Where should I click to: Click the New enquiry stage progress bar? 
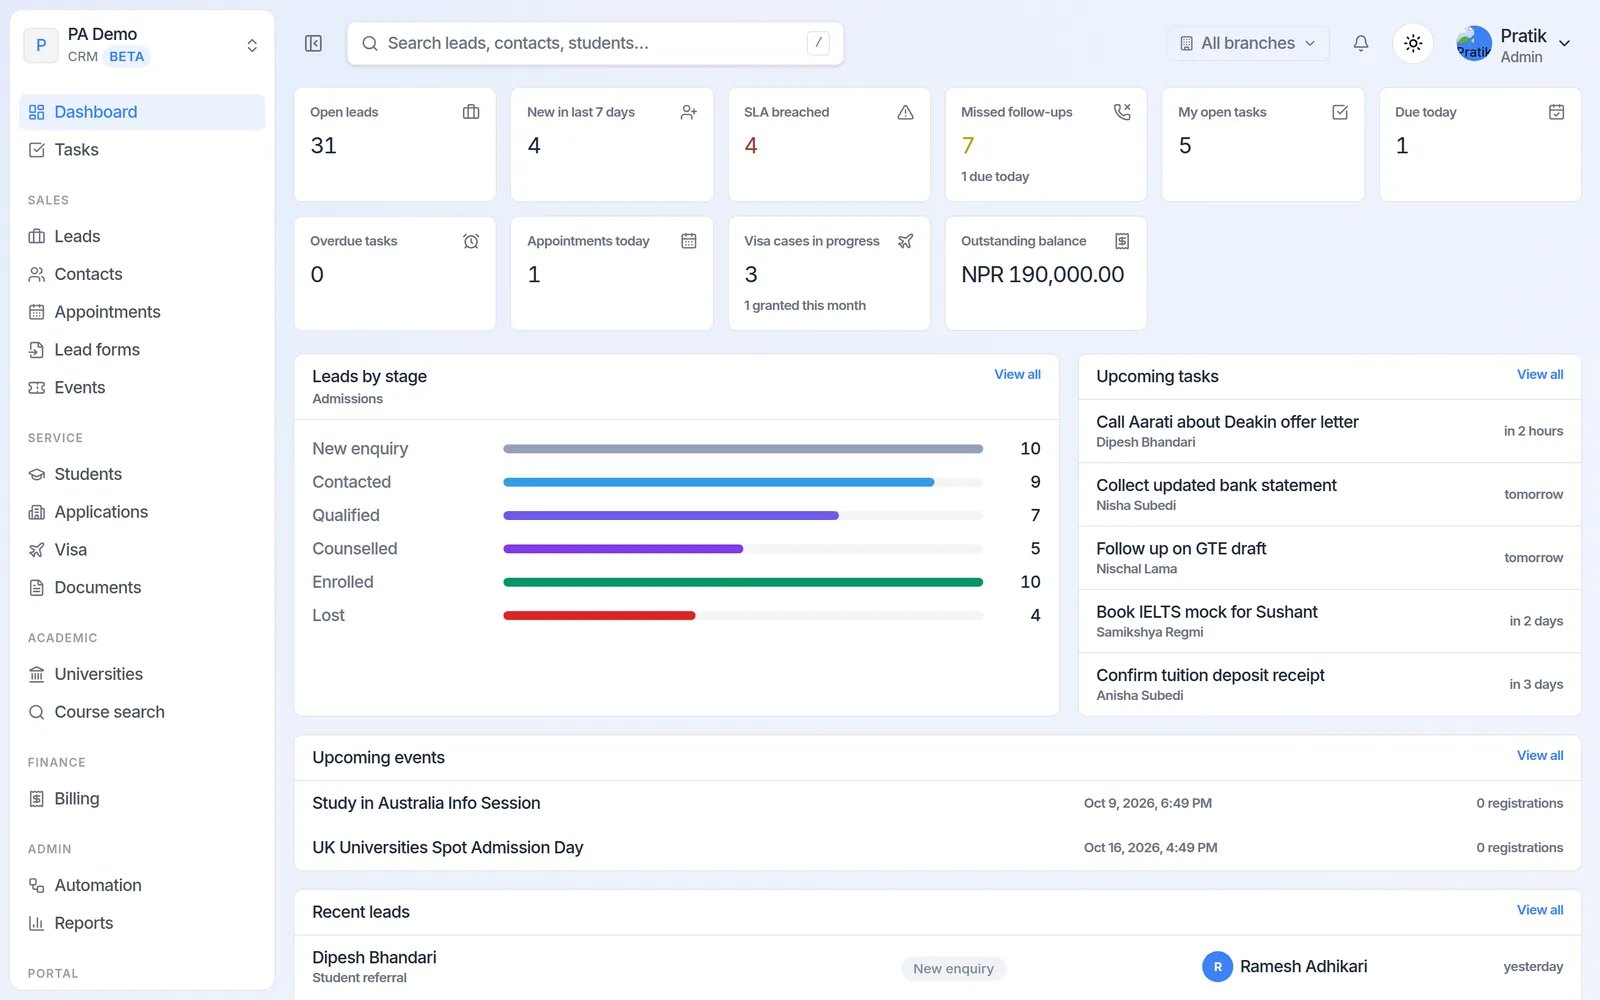pyautogui.click(x=743, y=449)
